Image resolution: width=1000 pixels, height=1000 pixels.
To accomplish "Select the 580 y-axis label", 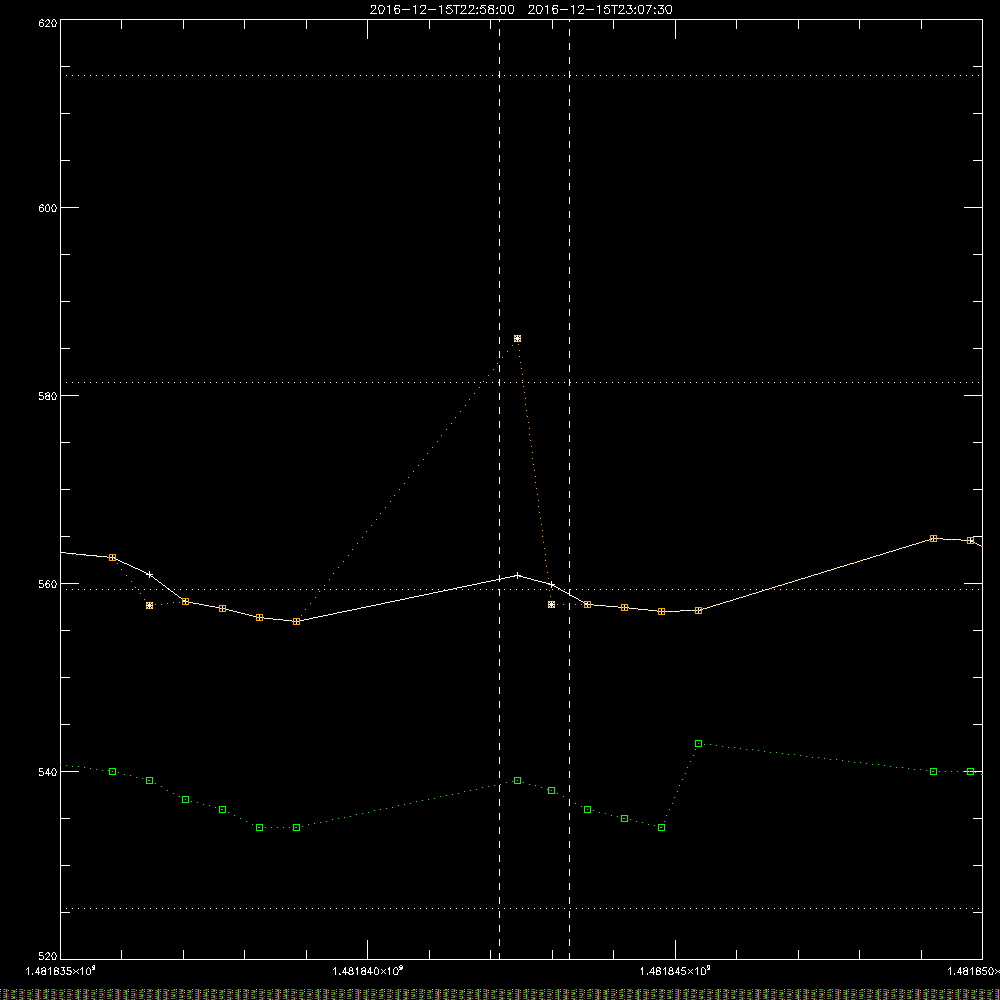I will tap(48, 395).
